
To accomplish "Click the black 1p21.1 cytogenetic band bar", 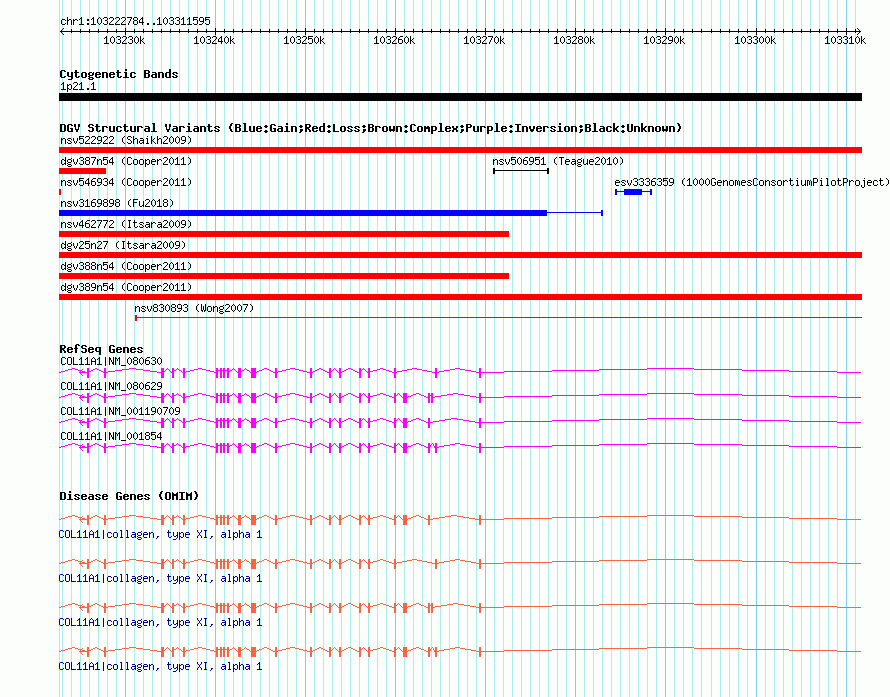I will [460, 97].
